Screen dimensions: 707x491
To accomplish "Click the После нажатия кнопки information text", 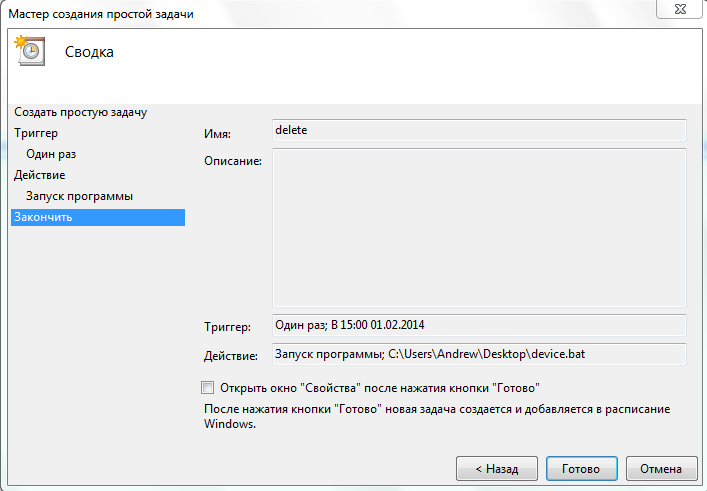I will pos(437,416).
